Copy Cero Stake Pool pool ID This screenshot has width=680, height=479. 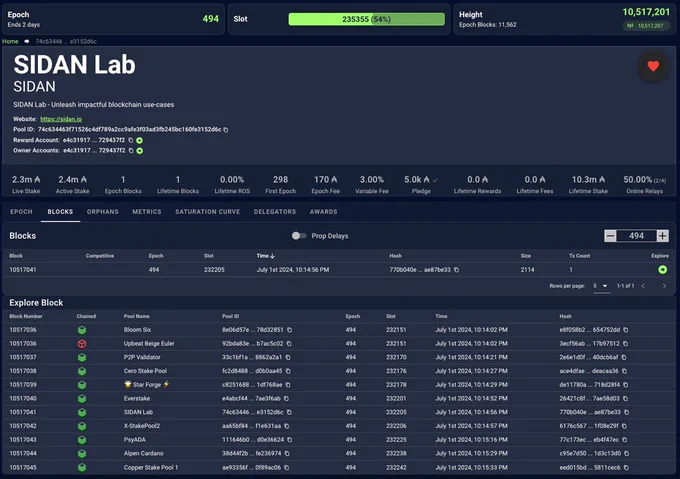pyautogui.click(x=288, y=371)
